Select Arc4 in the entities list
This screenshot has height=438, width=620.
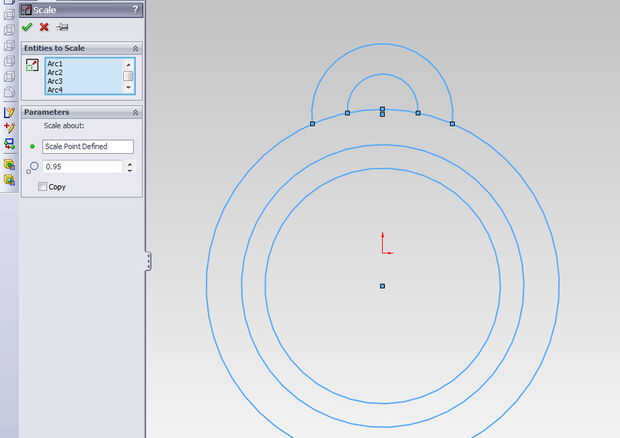tap(55, 90)
